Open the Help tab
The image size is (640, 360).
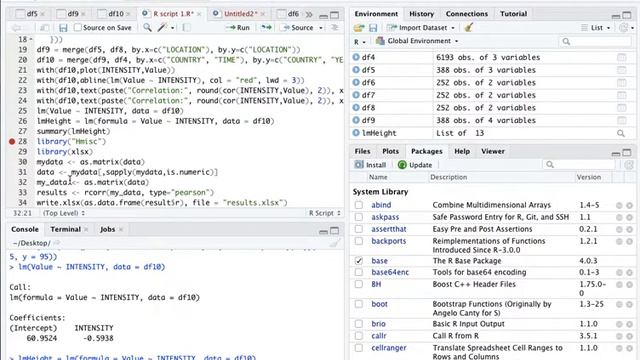pos(462,151)
